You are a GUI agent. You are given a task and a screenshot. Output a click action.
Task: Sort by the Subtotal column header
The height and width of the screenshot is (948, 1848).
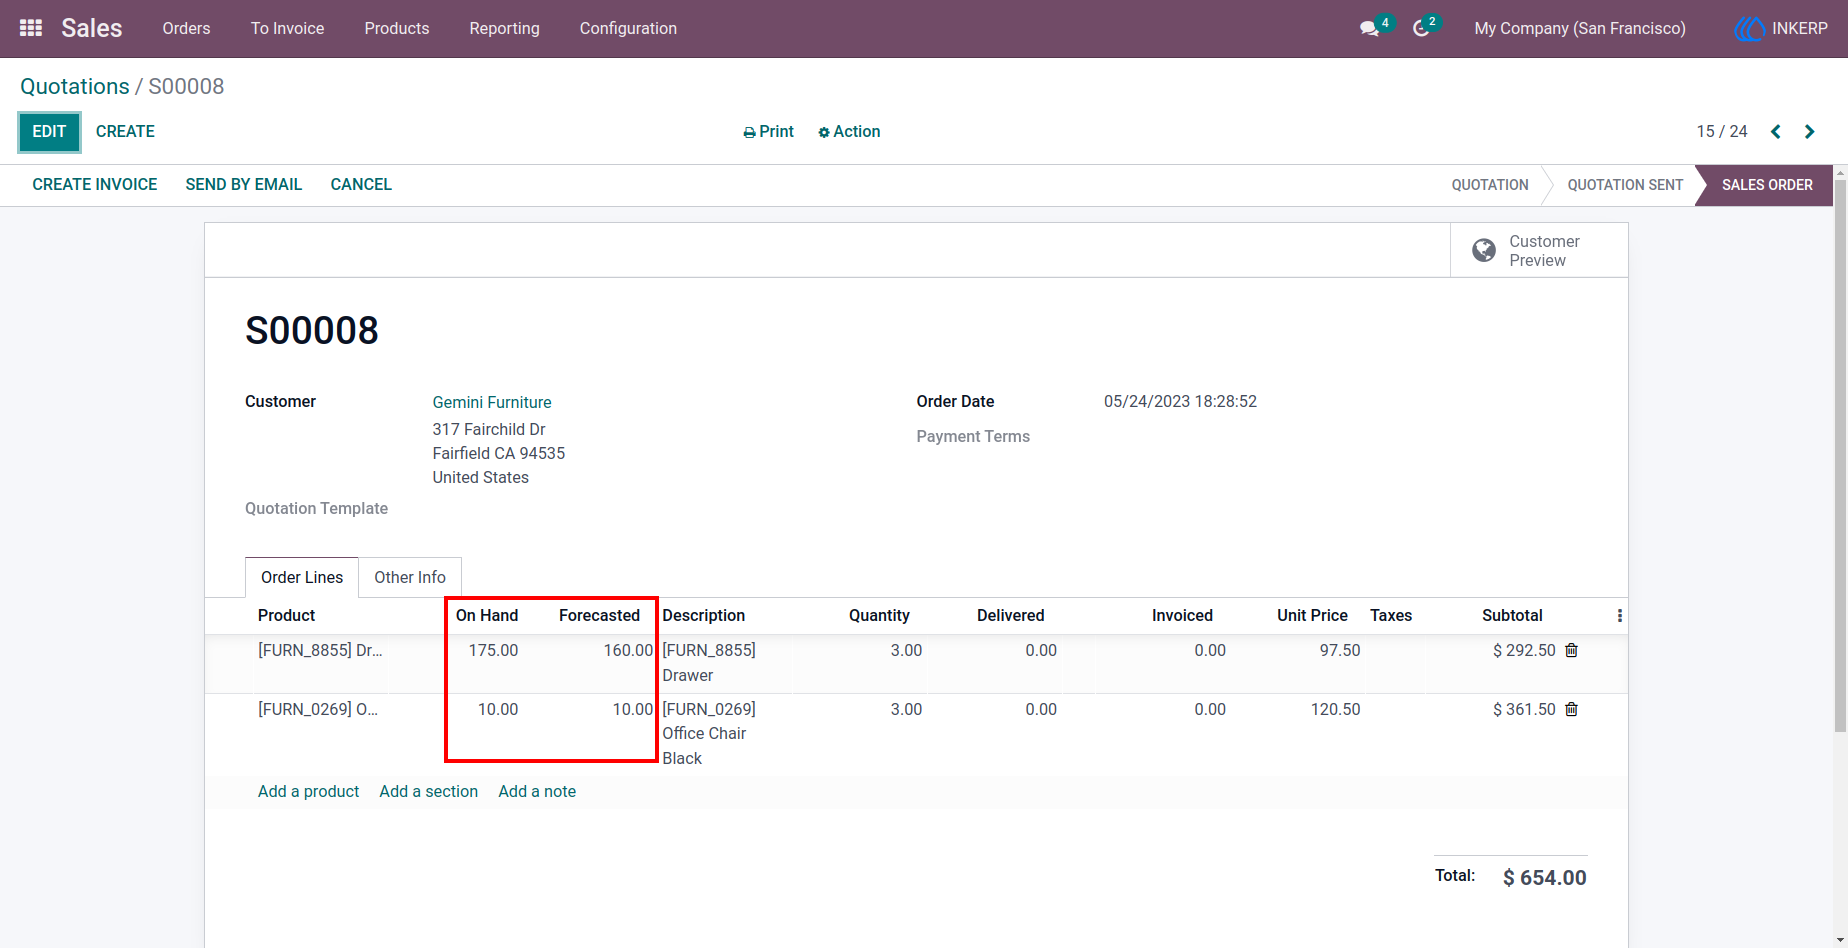coord(1512,616)
